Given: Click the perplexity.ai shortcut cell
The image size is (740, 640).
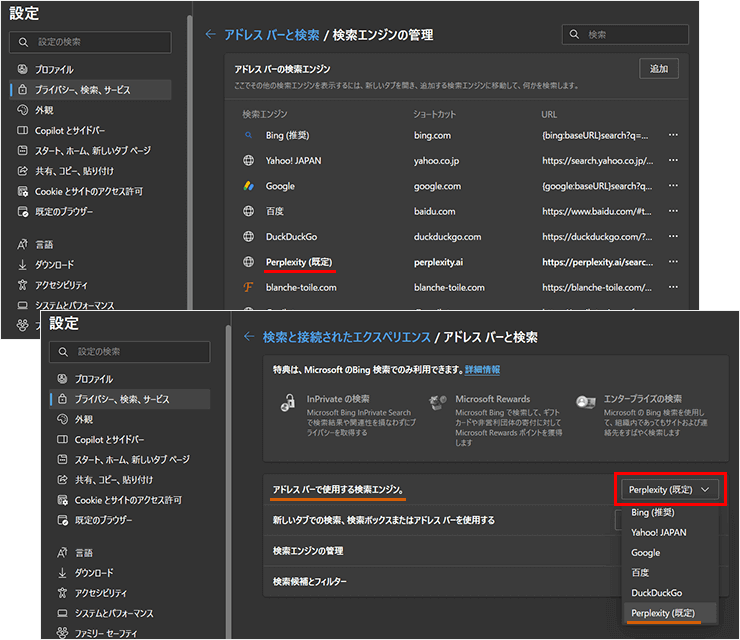Looking at the screenshot, I should pyautogui.click(x=438, y=262).
